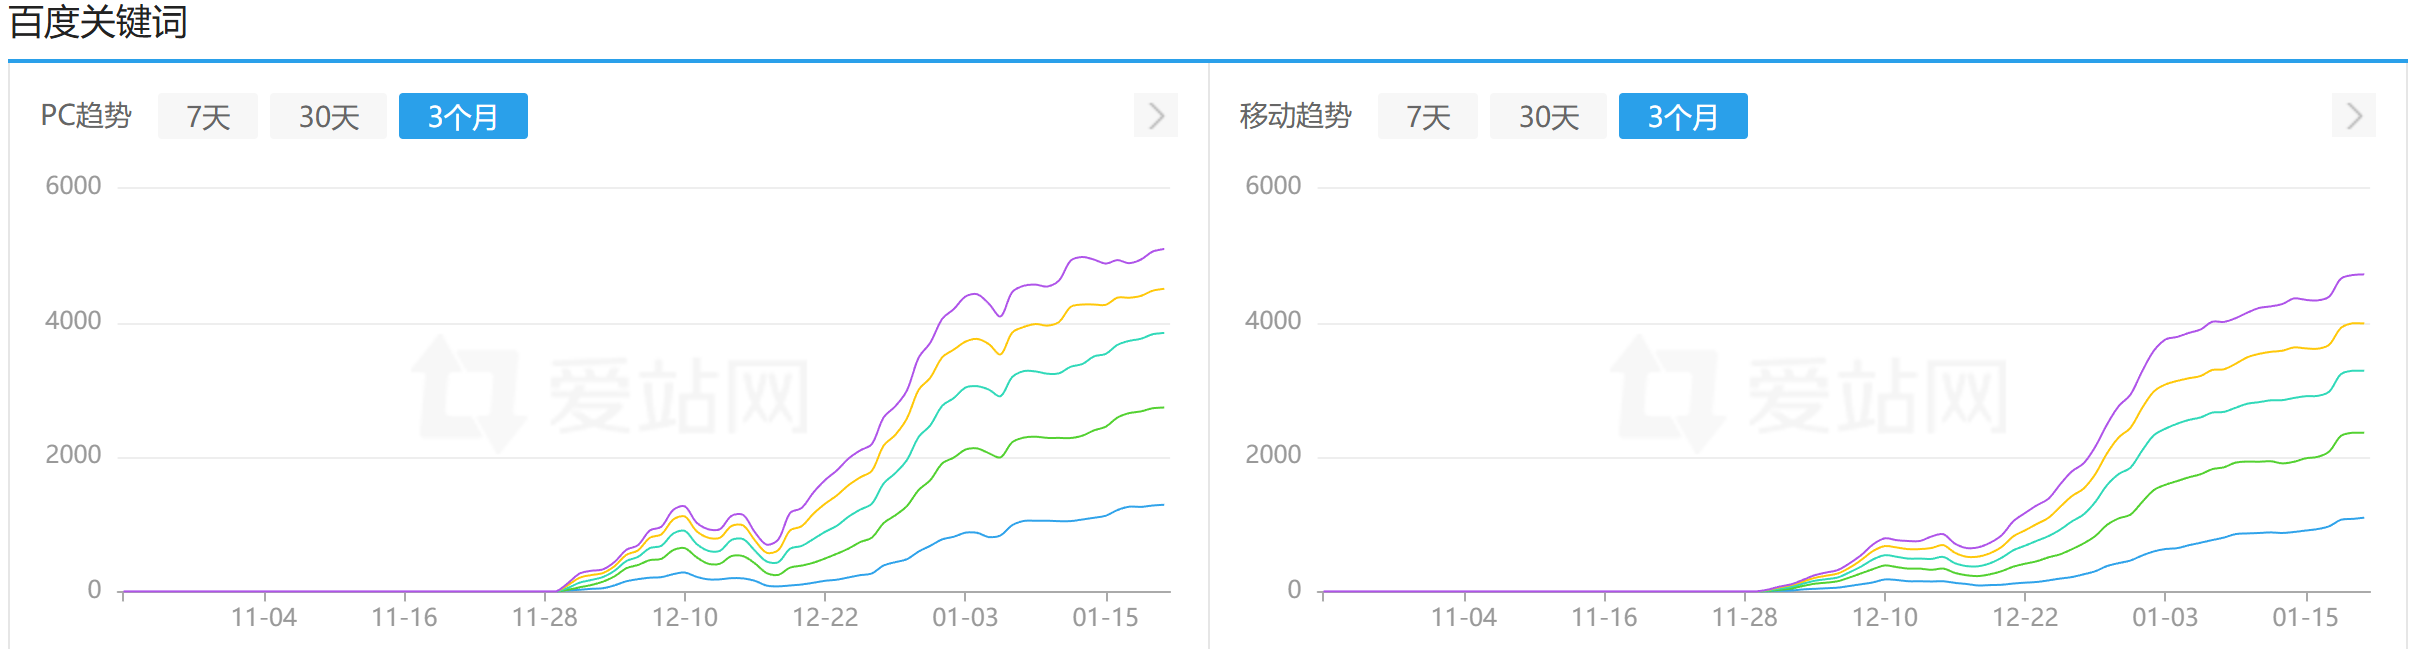
Task: Click right end of yellow line in 移动 chart
Action: click(2362, 323)
